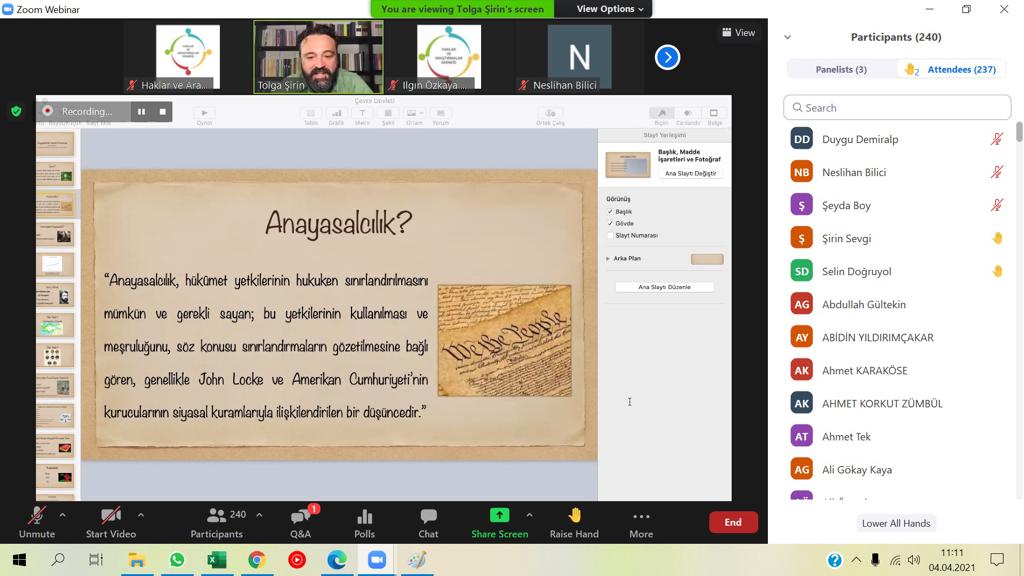Open audio options arrow beside Unmute

(62, 515)
